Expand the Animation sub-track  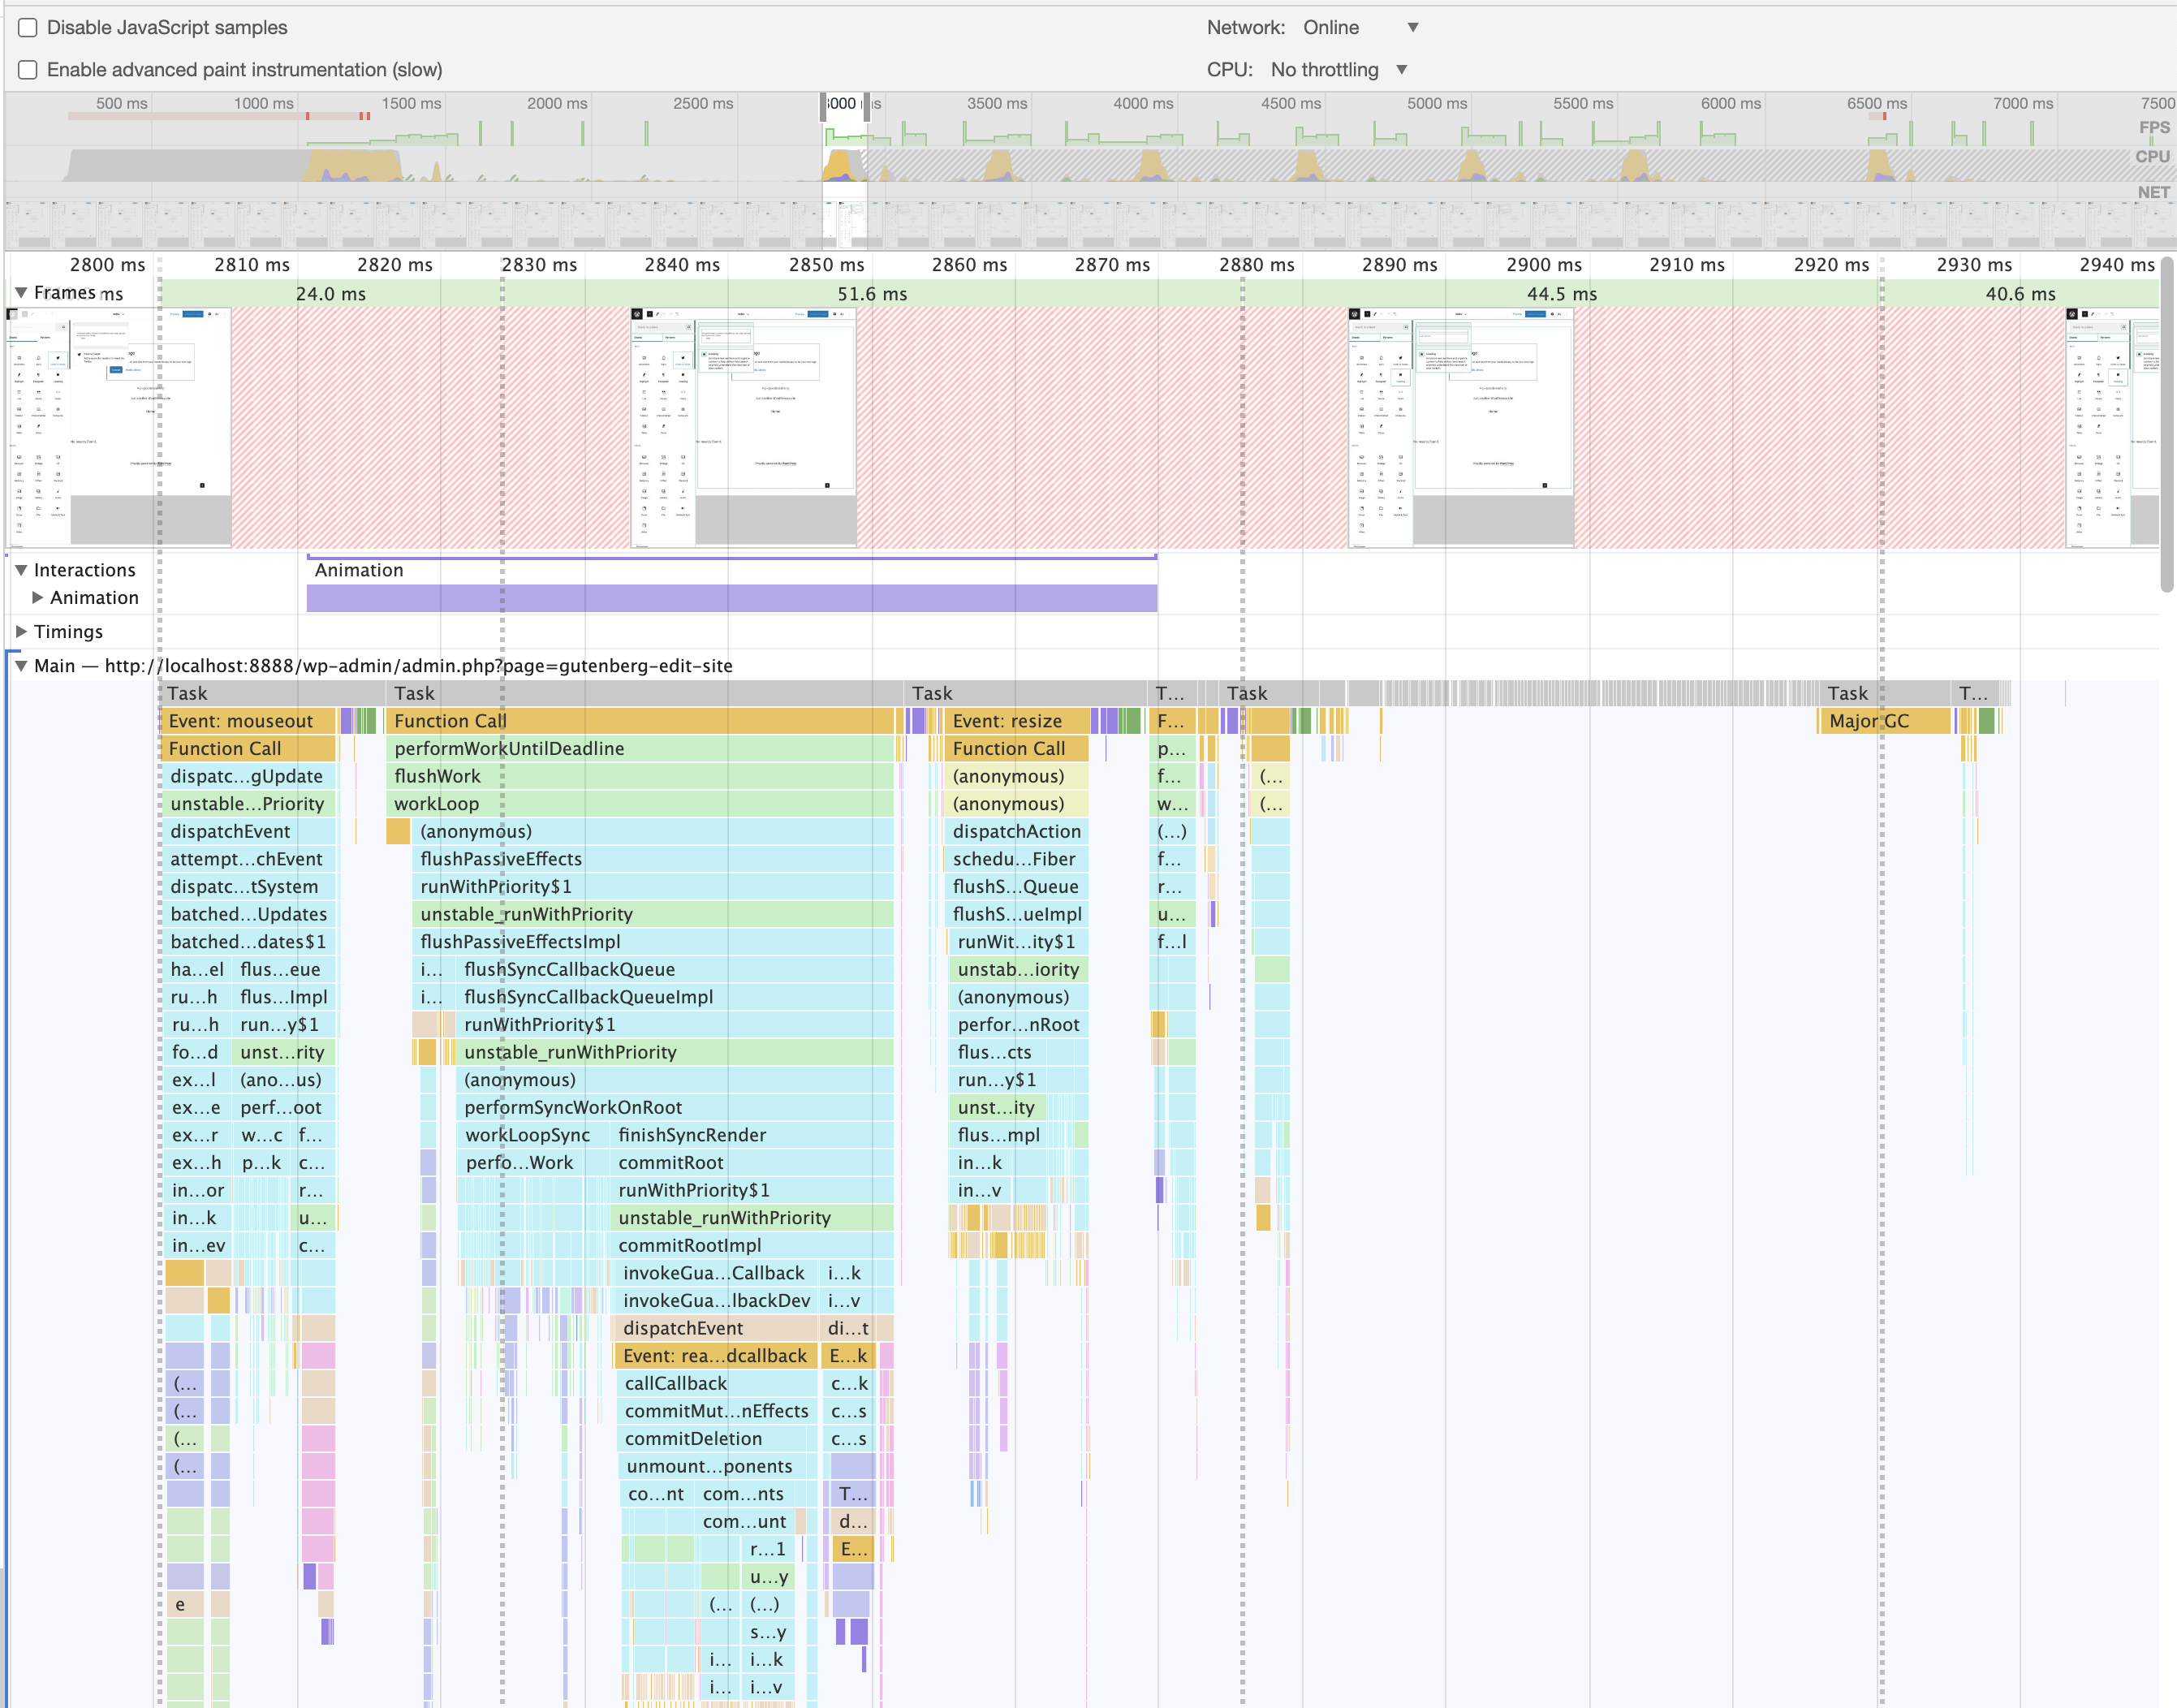coord(38,598)
